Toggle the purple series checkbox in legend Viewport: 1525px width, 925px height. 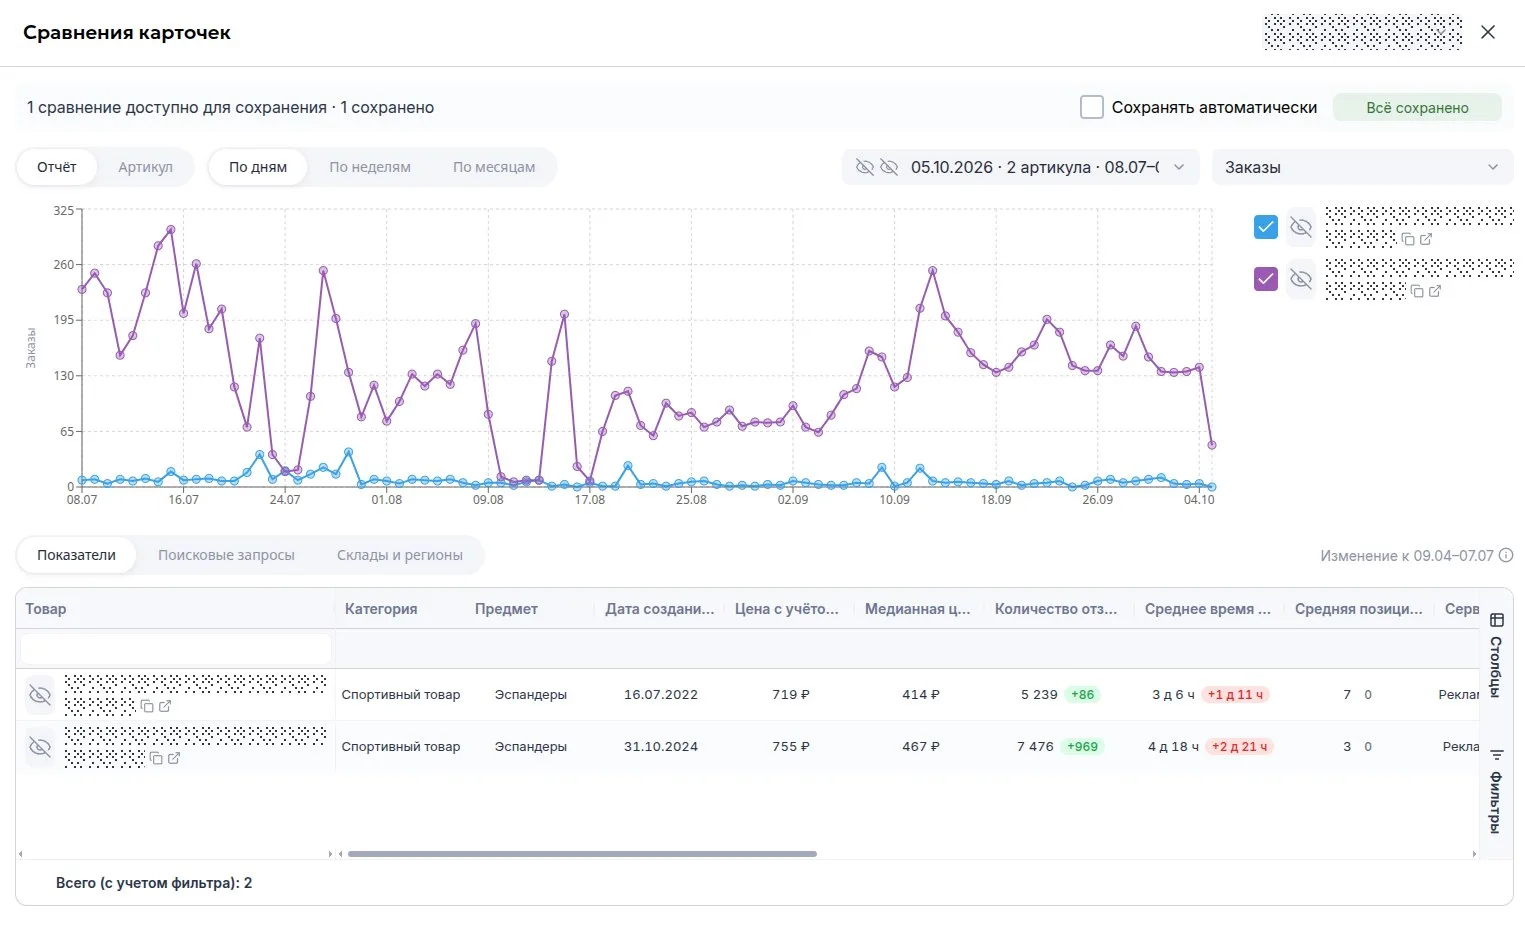pos(1266,279)
